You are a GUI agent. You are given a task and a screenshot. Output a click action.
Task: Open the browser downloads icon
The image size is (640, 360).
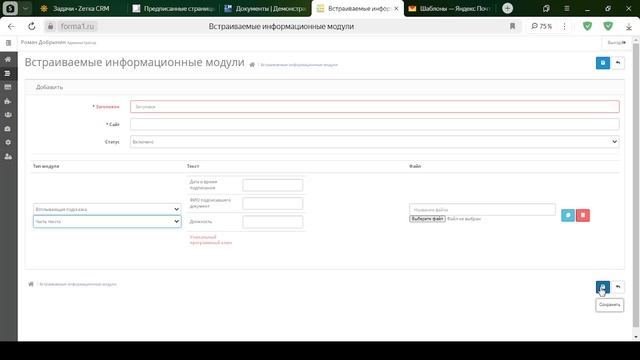(x=629, y=27)
